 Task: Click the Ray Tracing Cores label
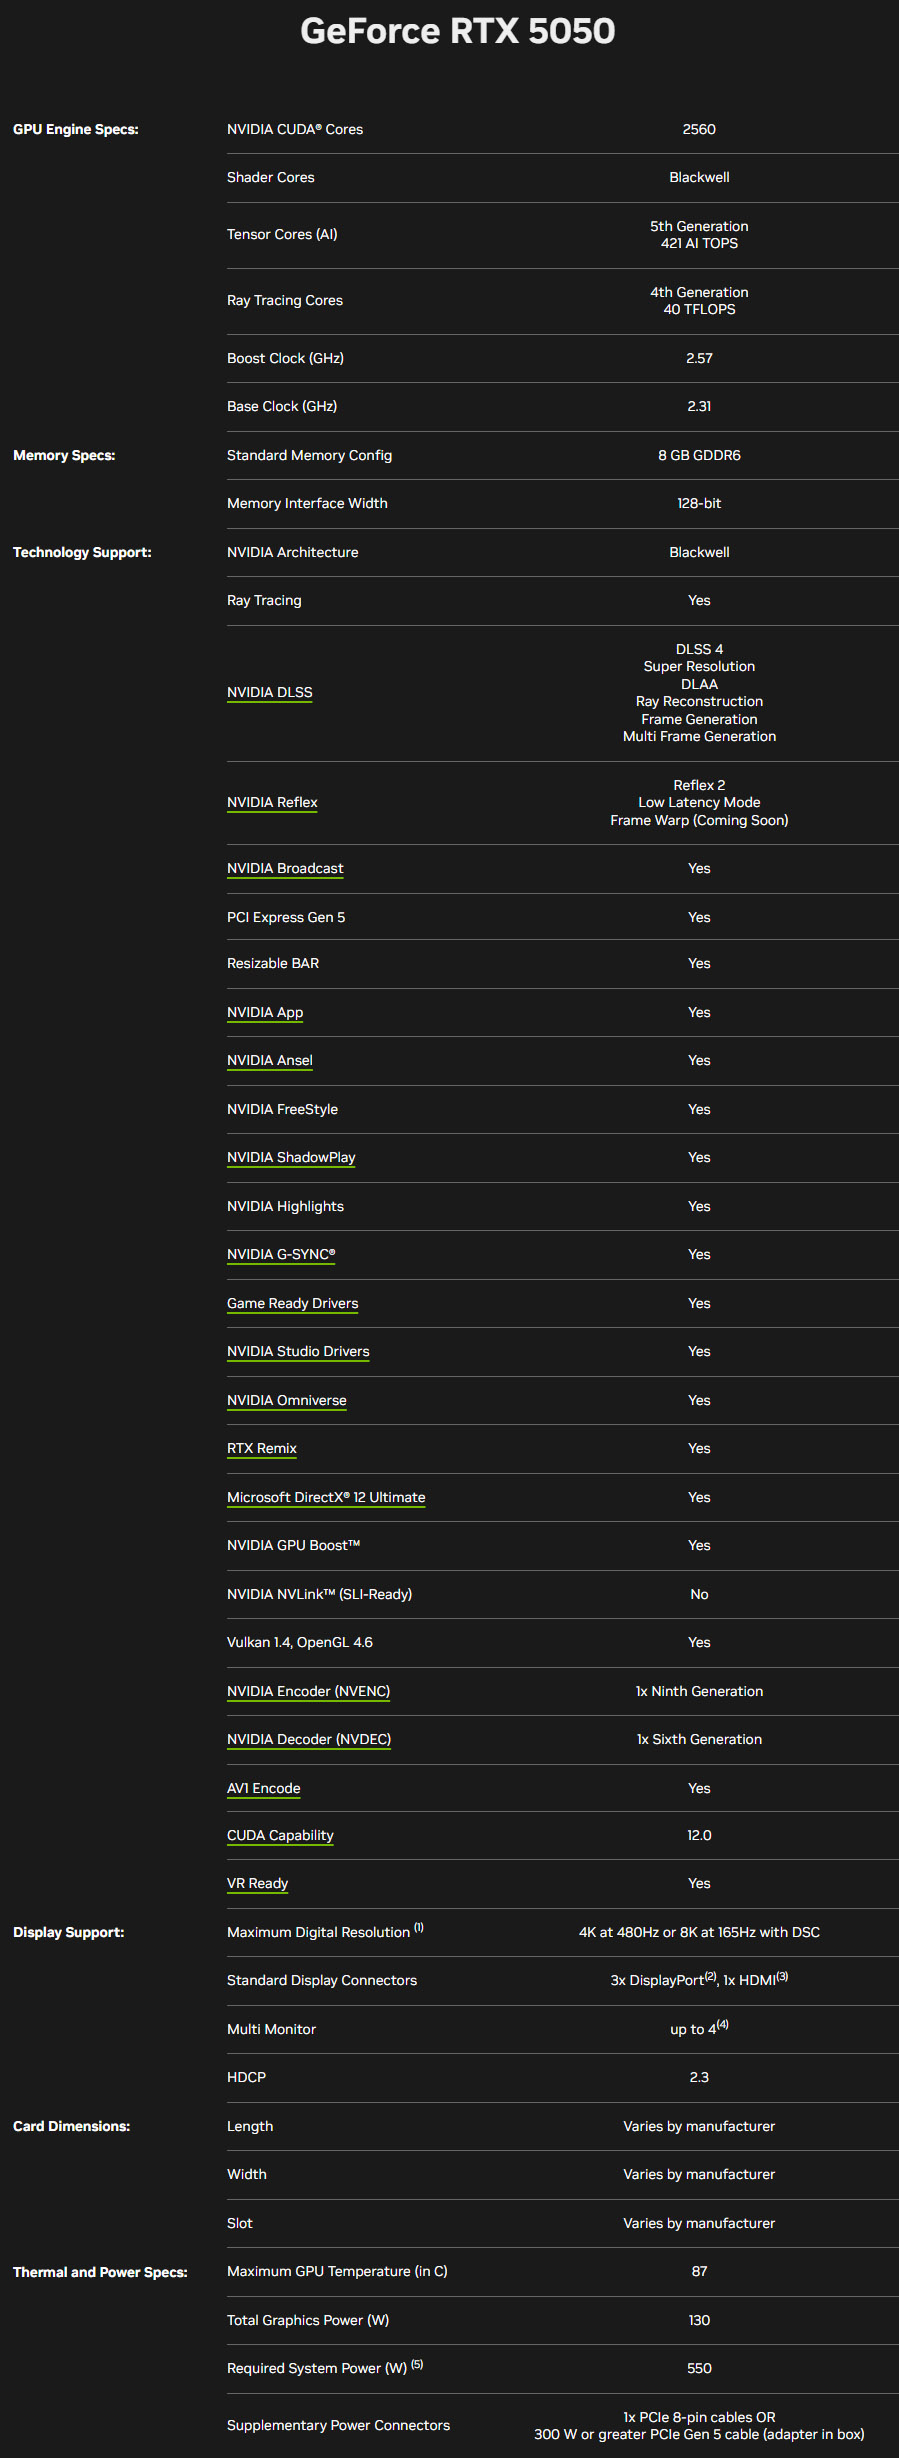pyautogui.click(x=285, y=300)
